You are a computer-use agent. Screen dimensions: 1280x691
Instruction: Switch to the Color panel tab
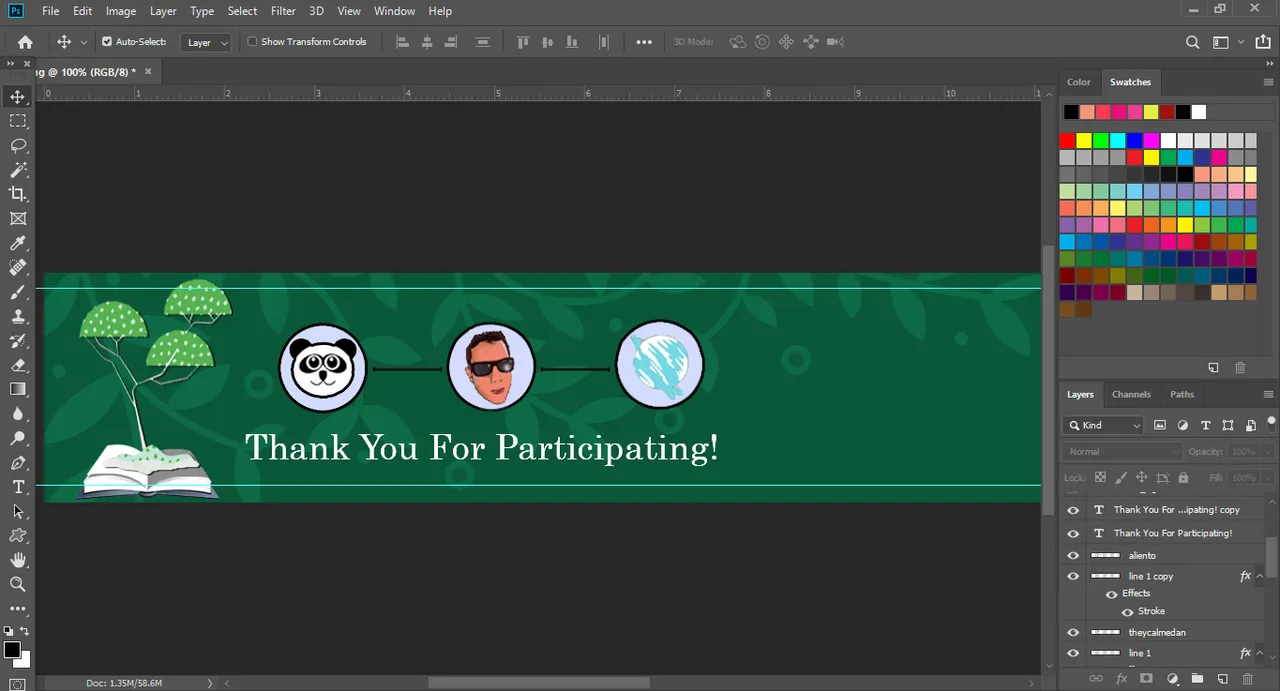pyautogui.click(x=1079, y=82)
